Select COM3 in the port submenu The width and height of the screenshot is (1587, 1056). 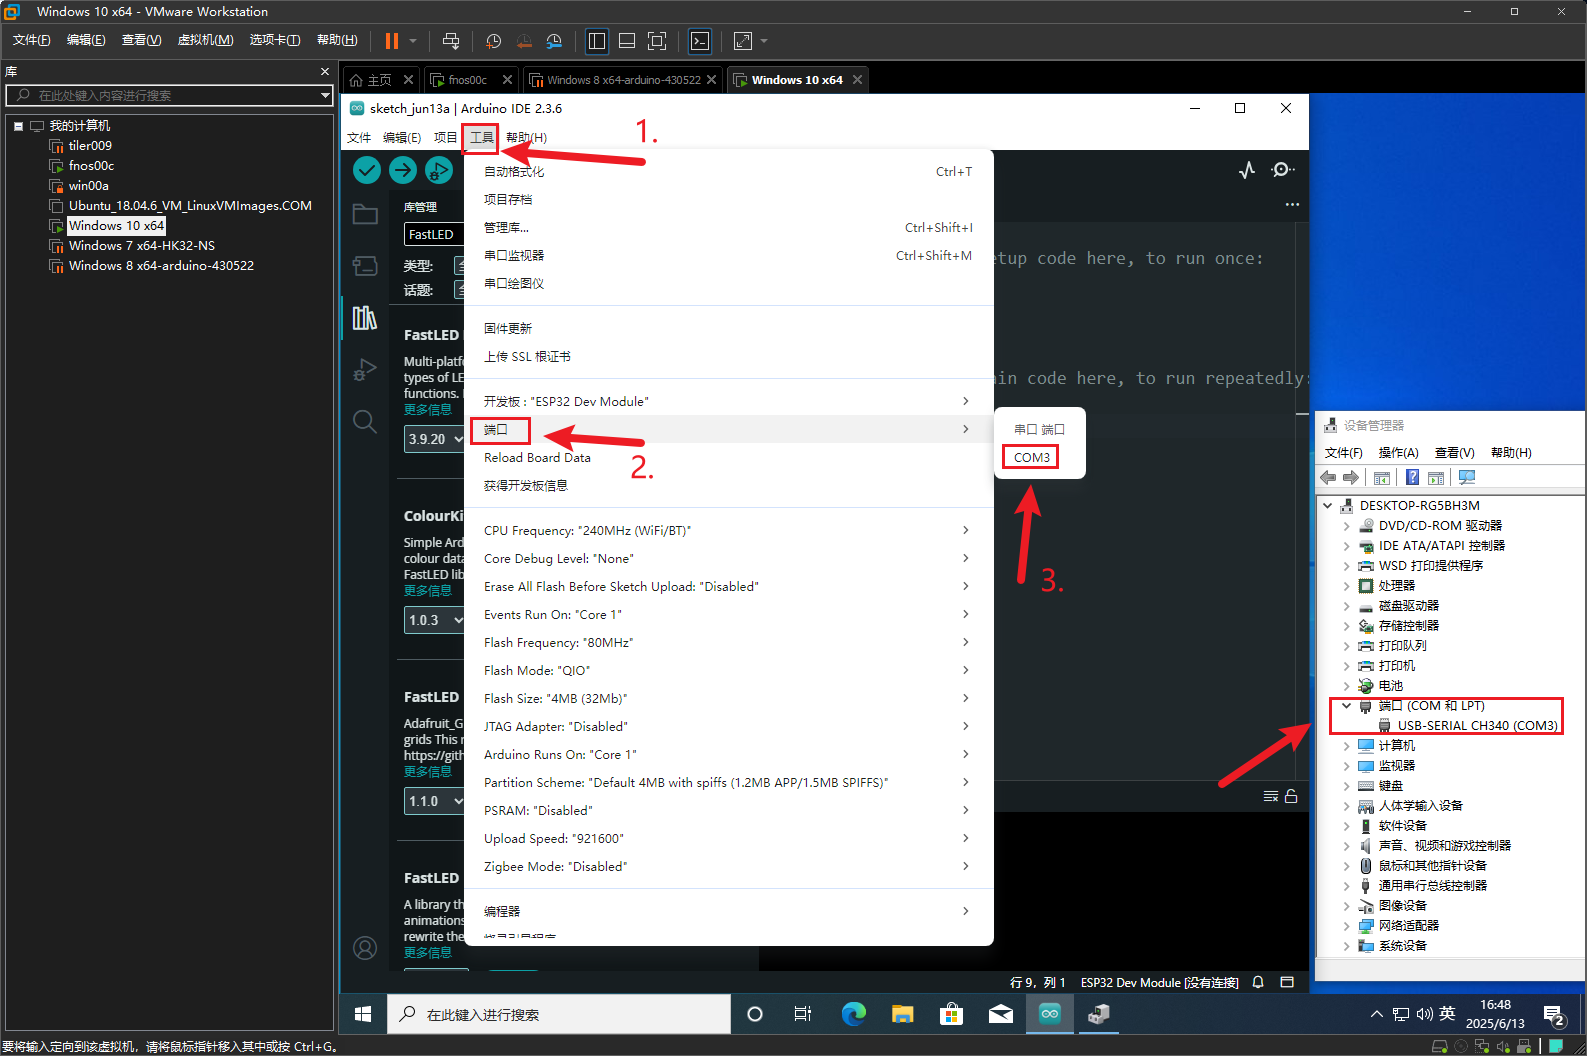1031,458
